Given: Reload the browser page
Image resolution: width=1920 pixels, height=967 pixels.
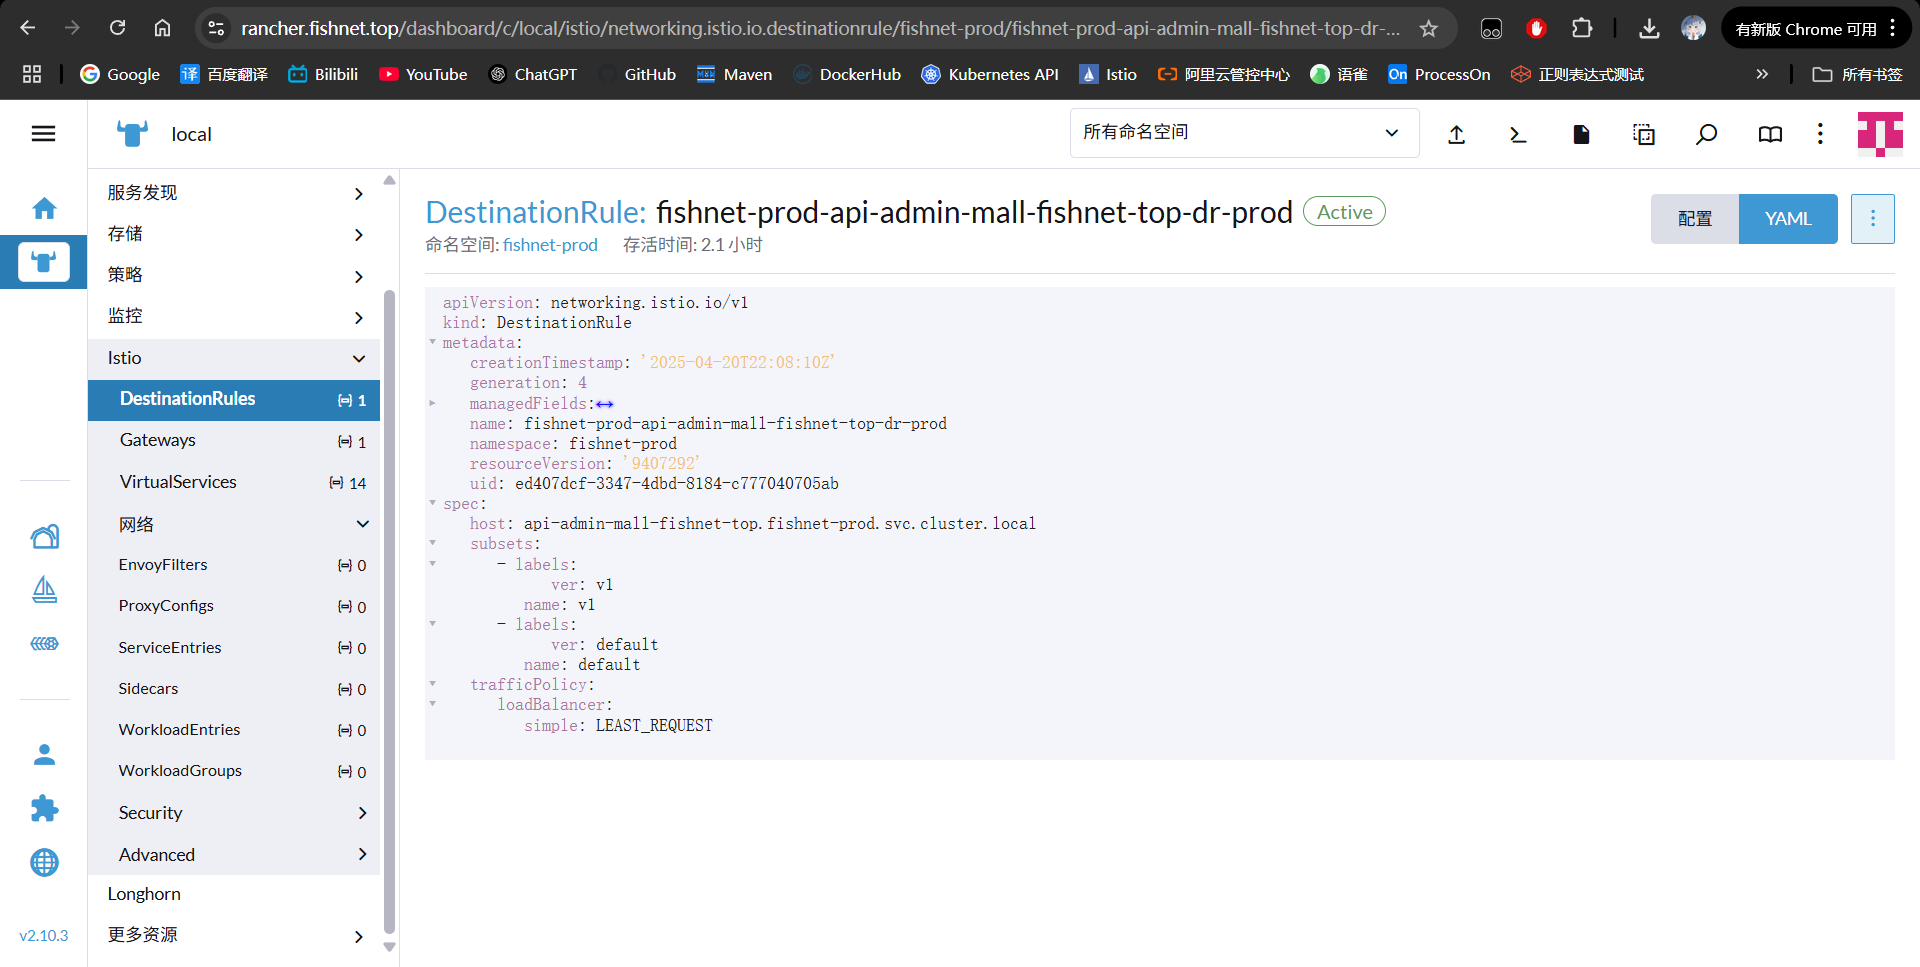Looking at the screenshot, I should (x=117, y=28).
